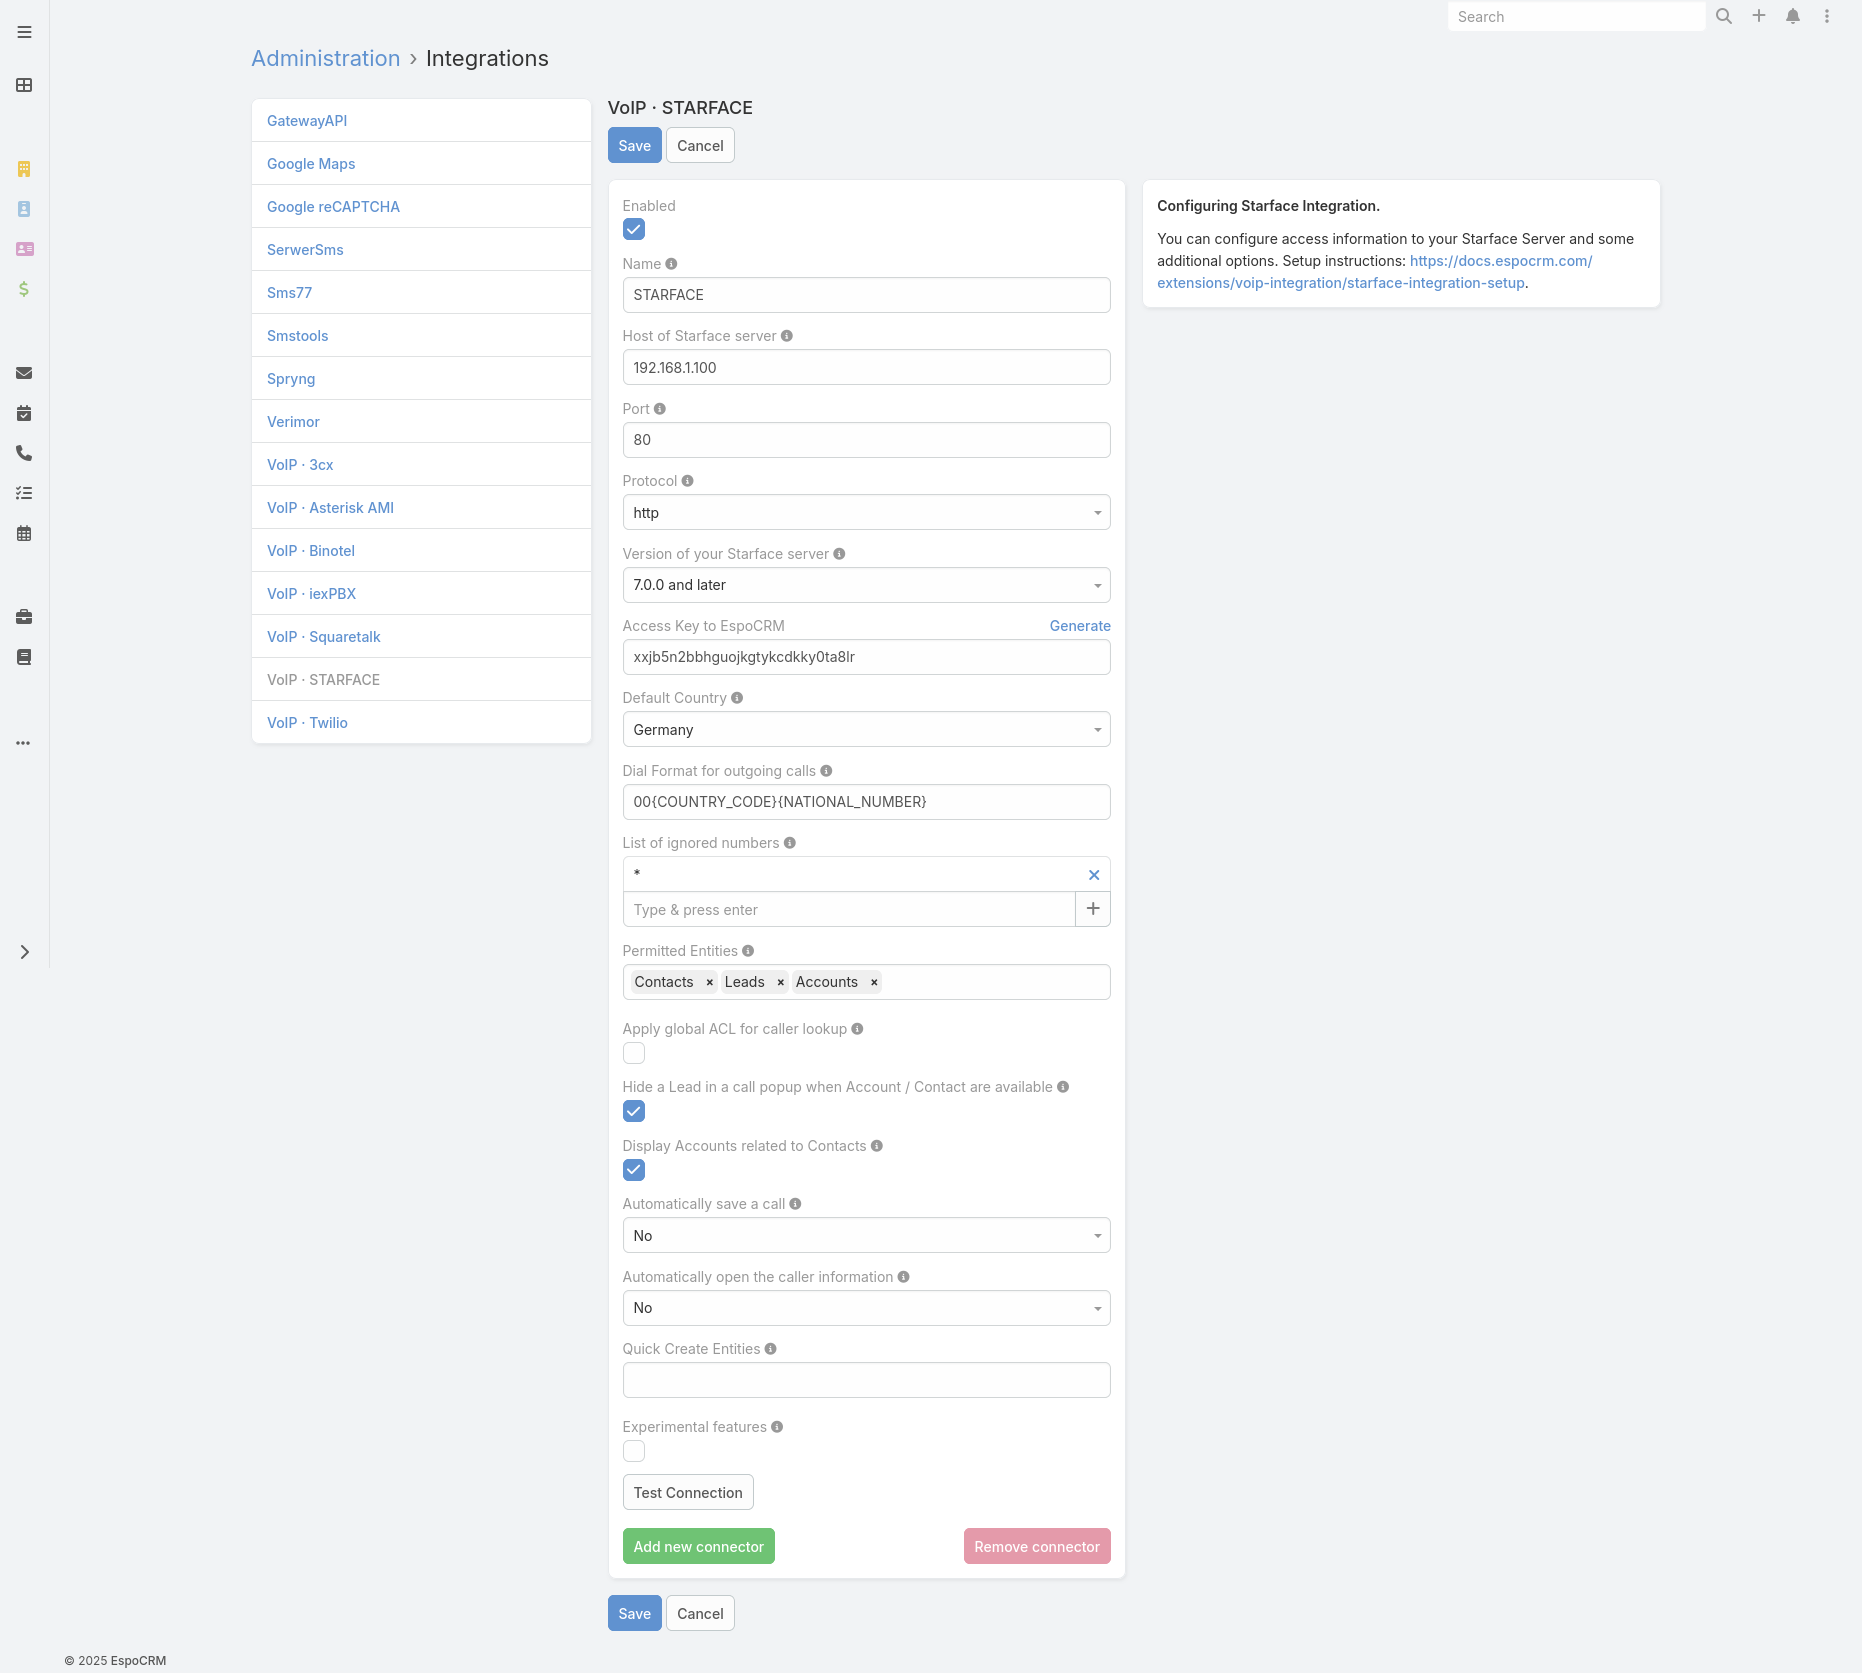The width and height of the screenshot is (1862, 1673).
Task: Click the Search field in top bar
Action: click(x=1576, y=16)
